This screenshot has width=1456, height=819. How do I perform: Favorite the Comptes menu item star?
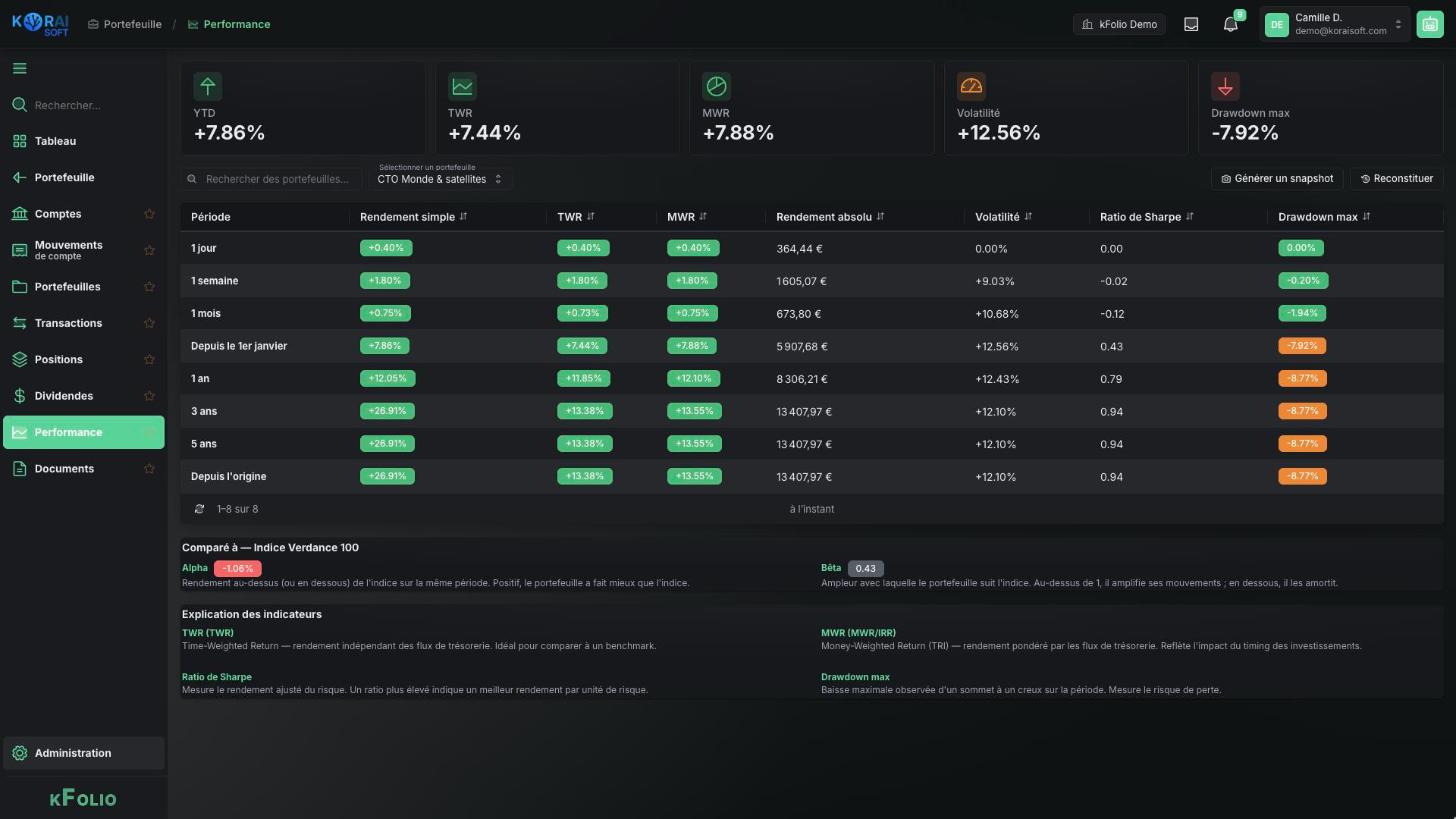pos(149,214)
